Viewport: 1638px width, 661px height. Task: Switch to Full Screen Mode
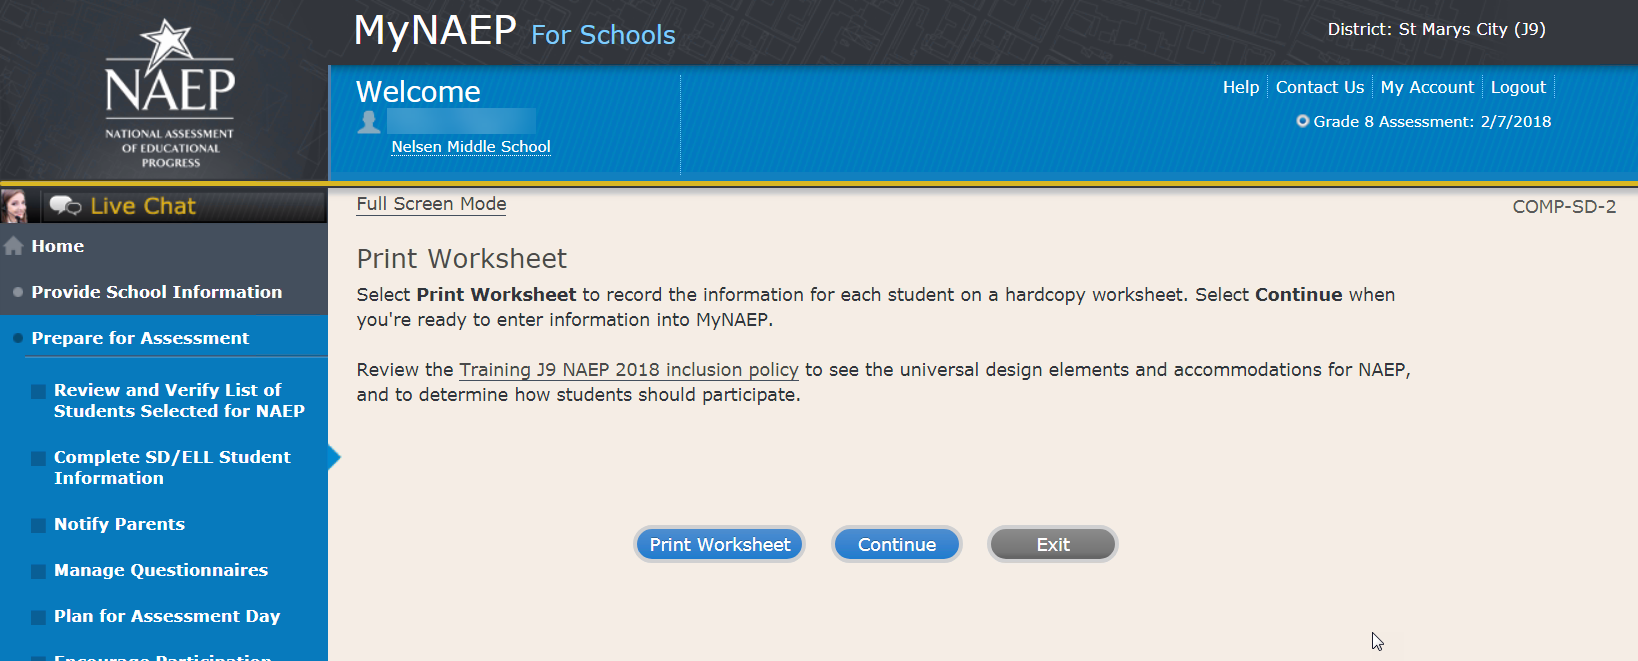(431, 204)
